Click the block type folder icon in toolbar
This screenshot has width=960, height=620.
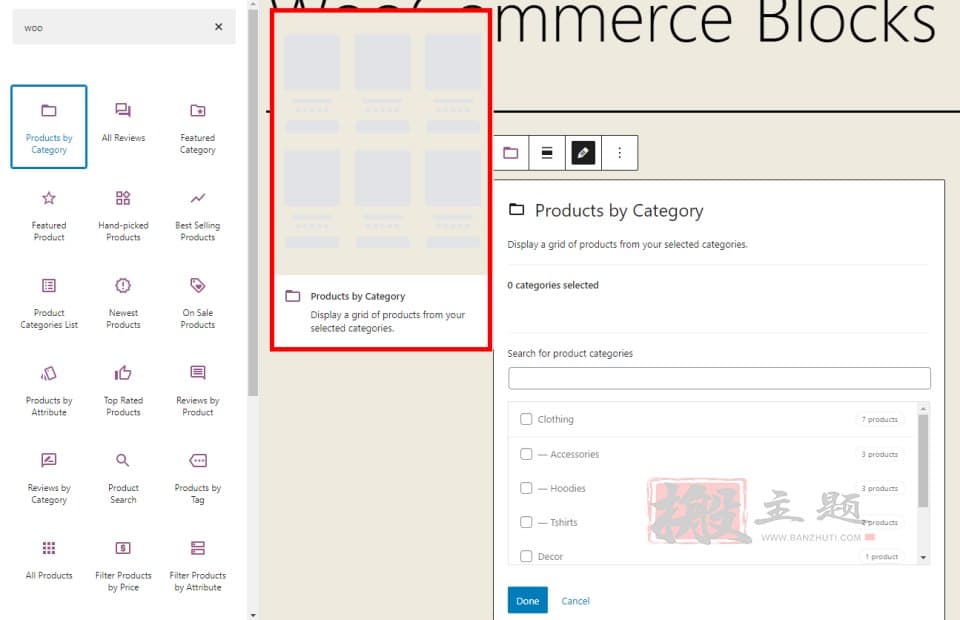pyautogui.click(x=511, y=152)
